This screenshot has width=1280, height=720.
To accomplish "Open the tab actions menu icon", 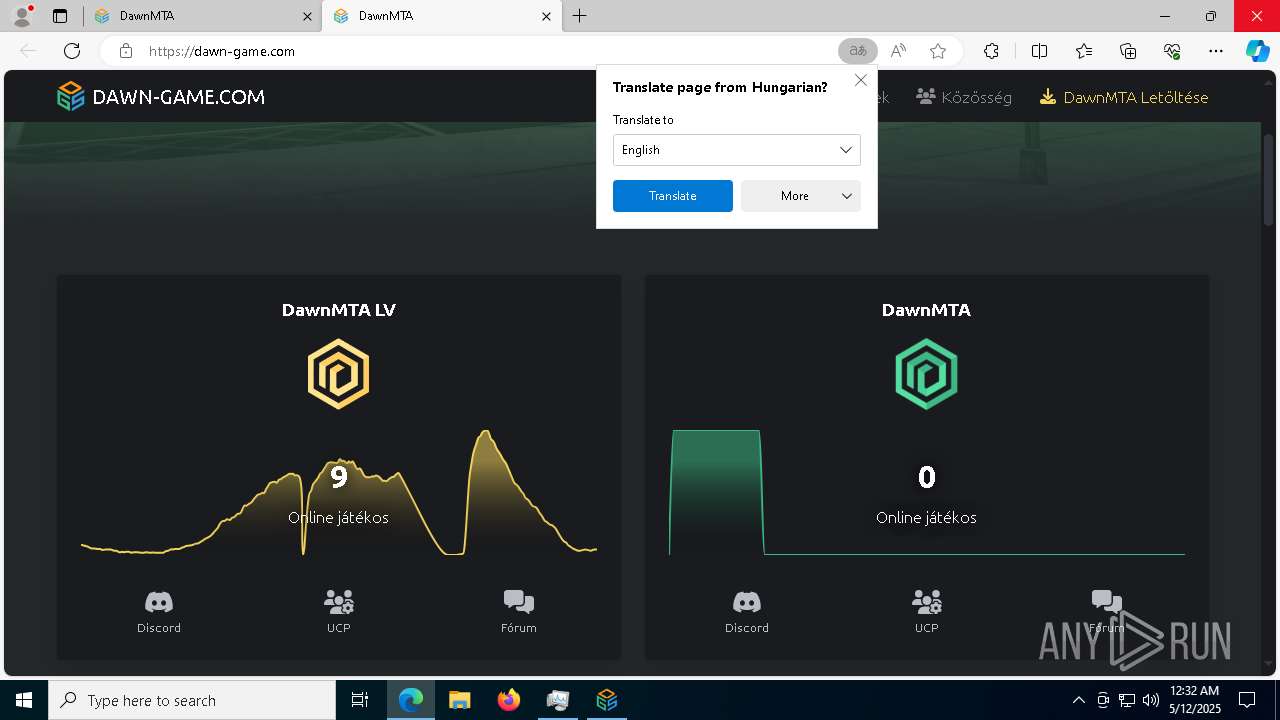I will pyautogui.click(x=60, y=16).
